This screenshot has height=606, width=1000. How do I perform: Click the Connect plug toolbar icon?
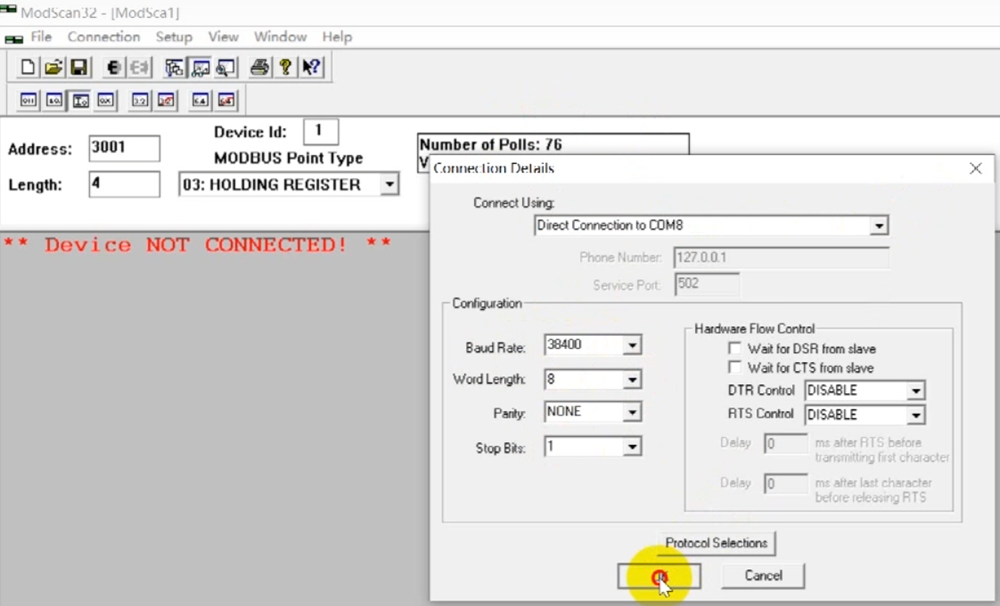point(114,68)
